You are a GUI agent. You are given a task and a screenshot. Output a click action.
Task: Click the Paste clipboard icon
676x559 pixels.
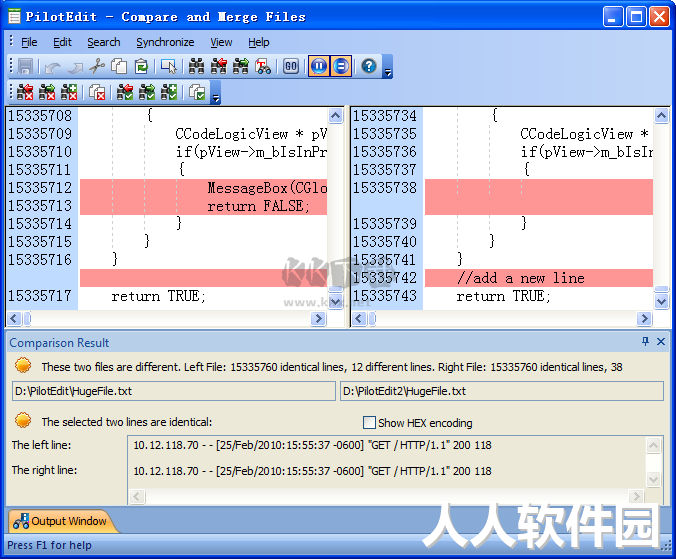point(141,67)
